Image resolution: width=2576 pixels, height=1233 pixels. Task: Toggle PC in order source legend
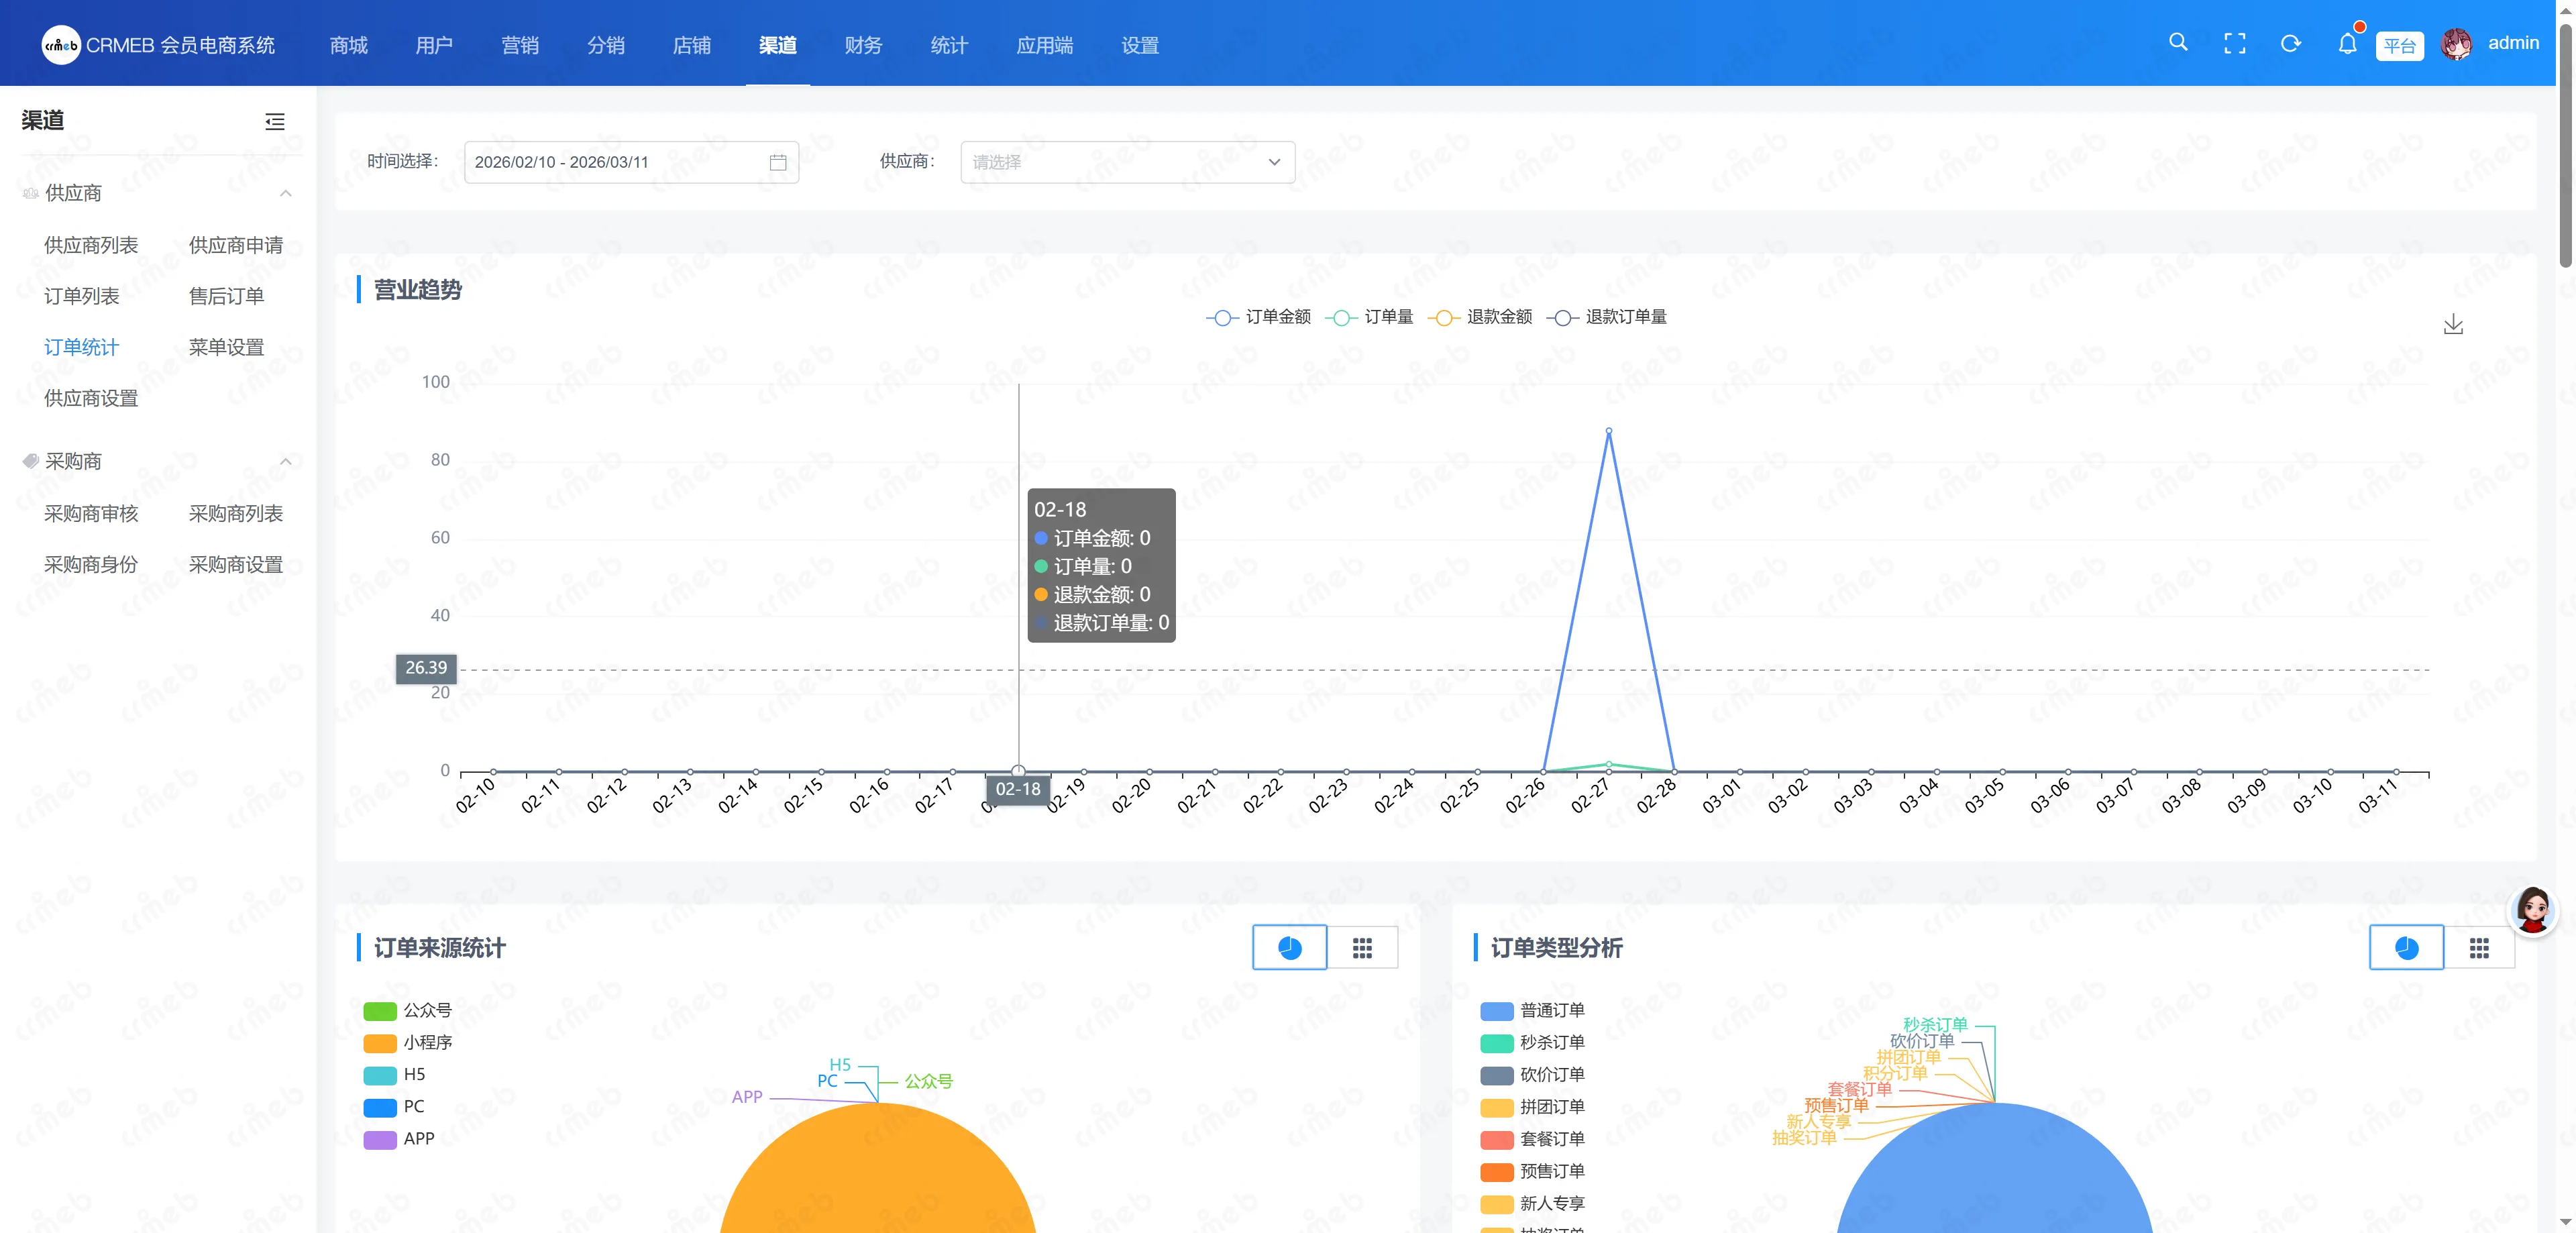tap(395, 1107)
